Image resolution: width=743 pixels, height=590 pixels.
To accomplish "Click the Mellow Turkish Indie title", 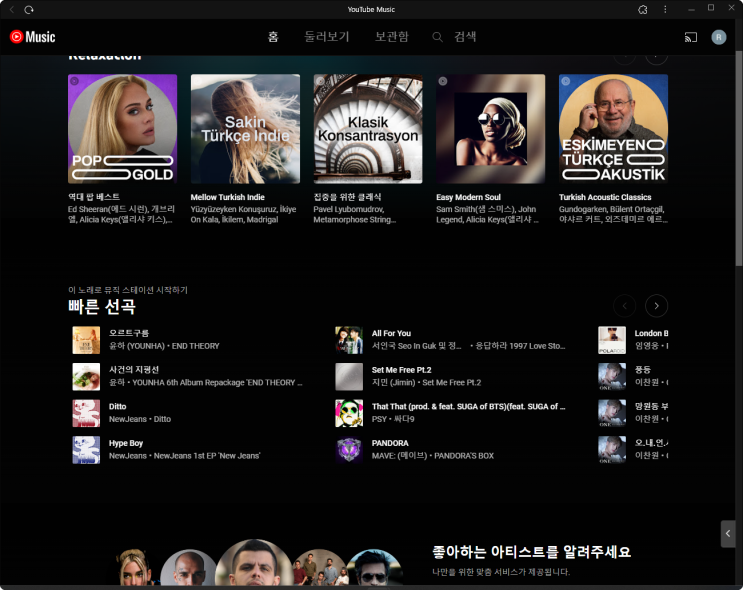I will coord(227,197).
